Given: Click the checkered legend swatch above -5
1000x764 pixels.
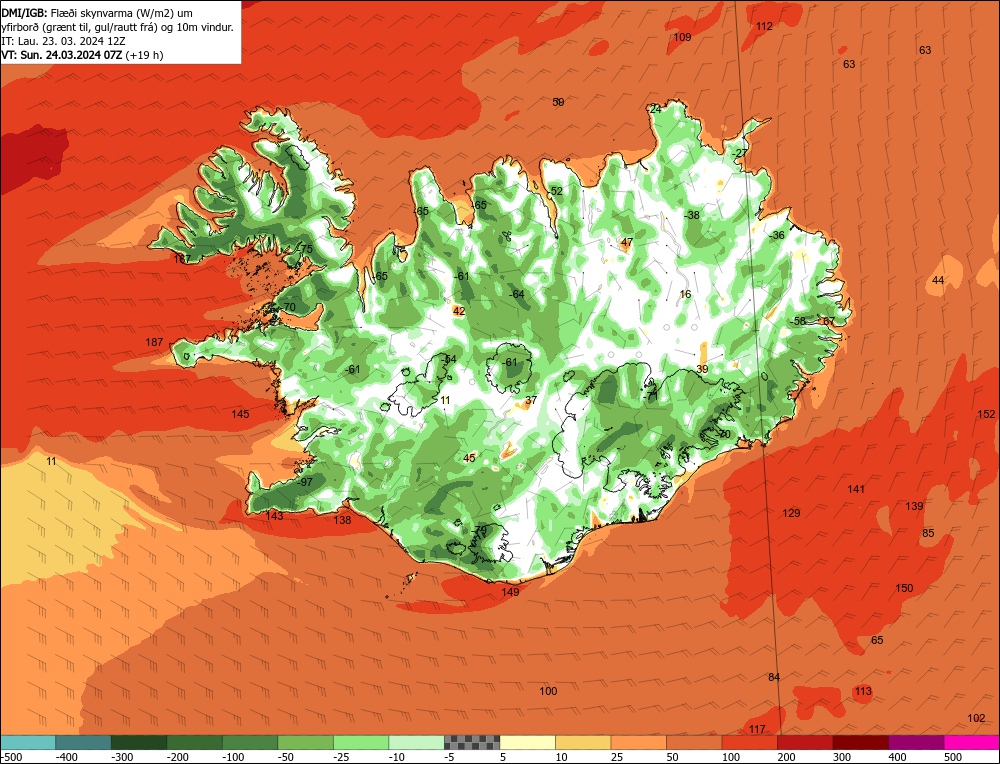Looking at the screenshot, I should pos(472,742).
